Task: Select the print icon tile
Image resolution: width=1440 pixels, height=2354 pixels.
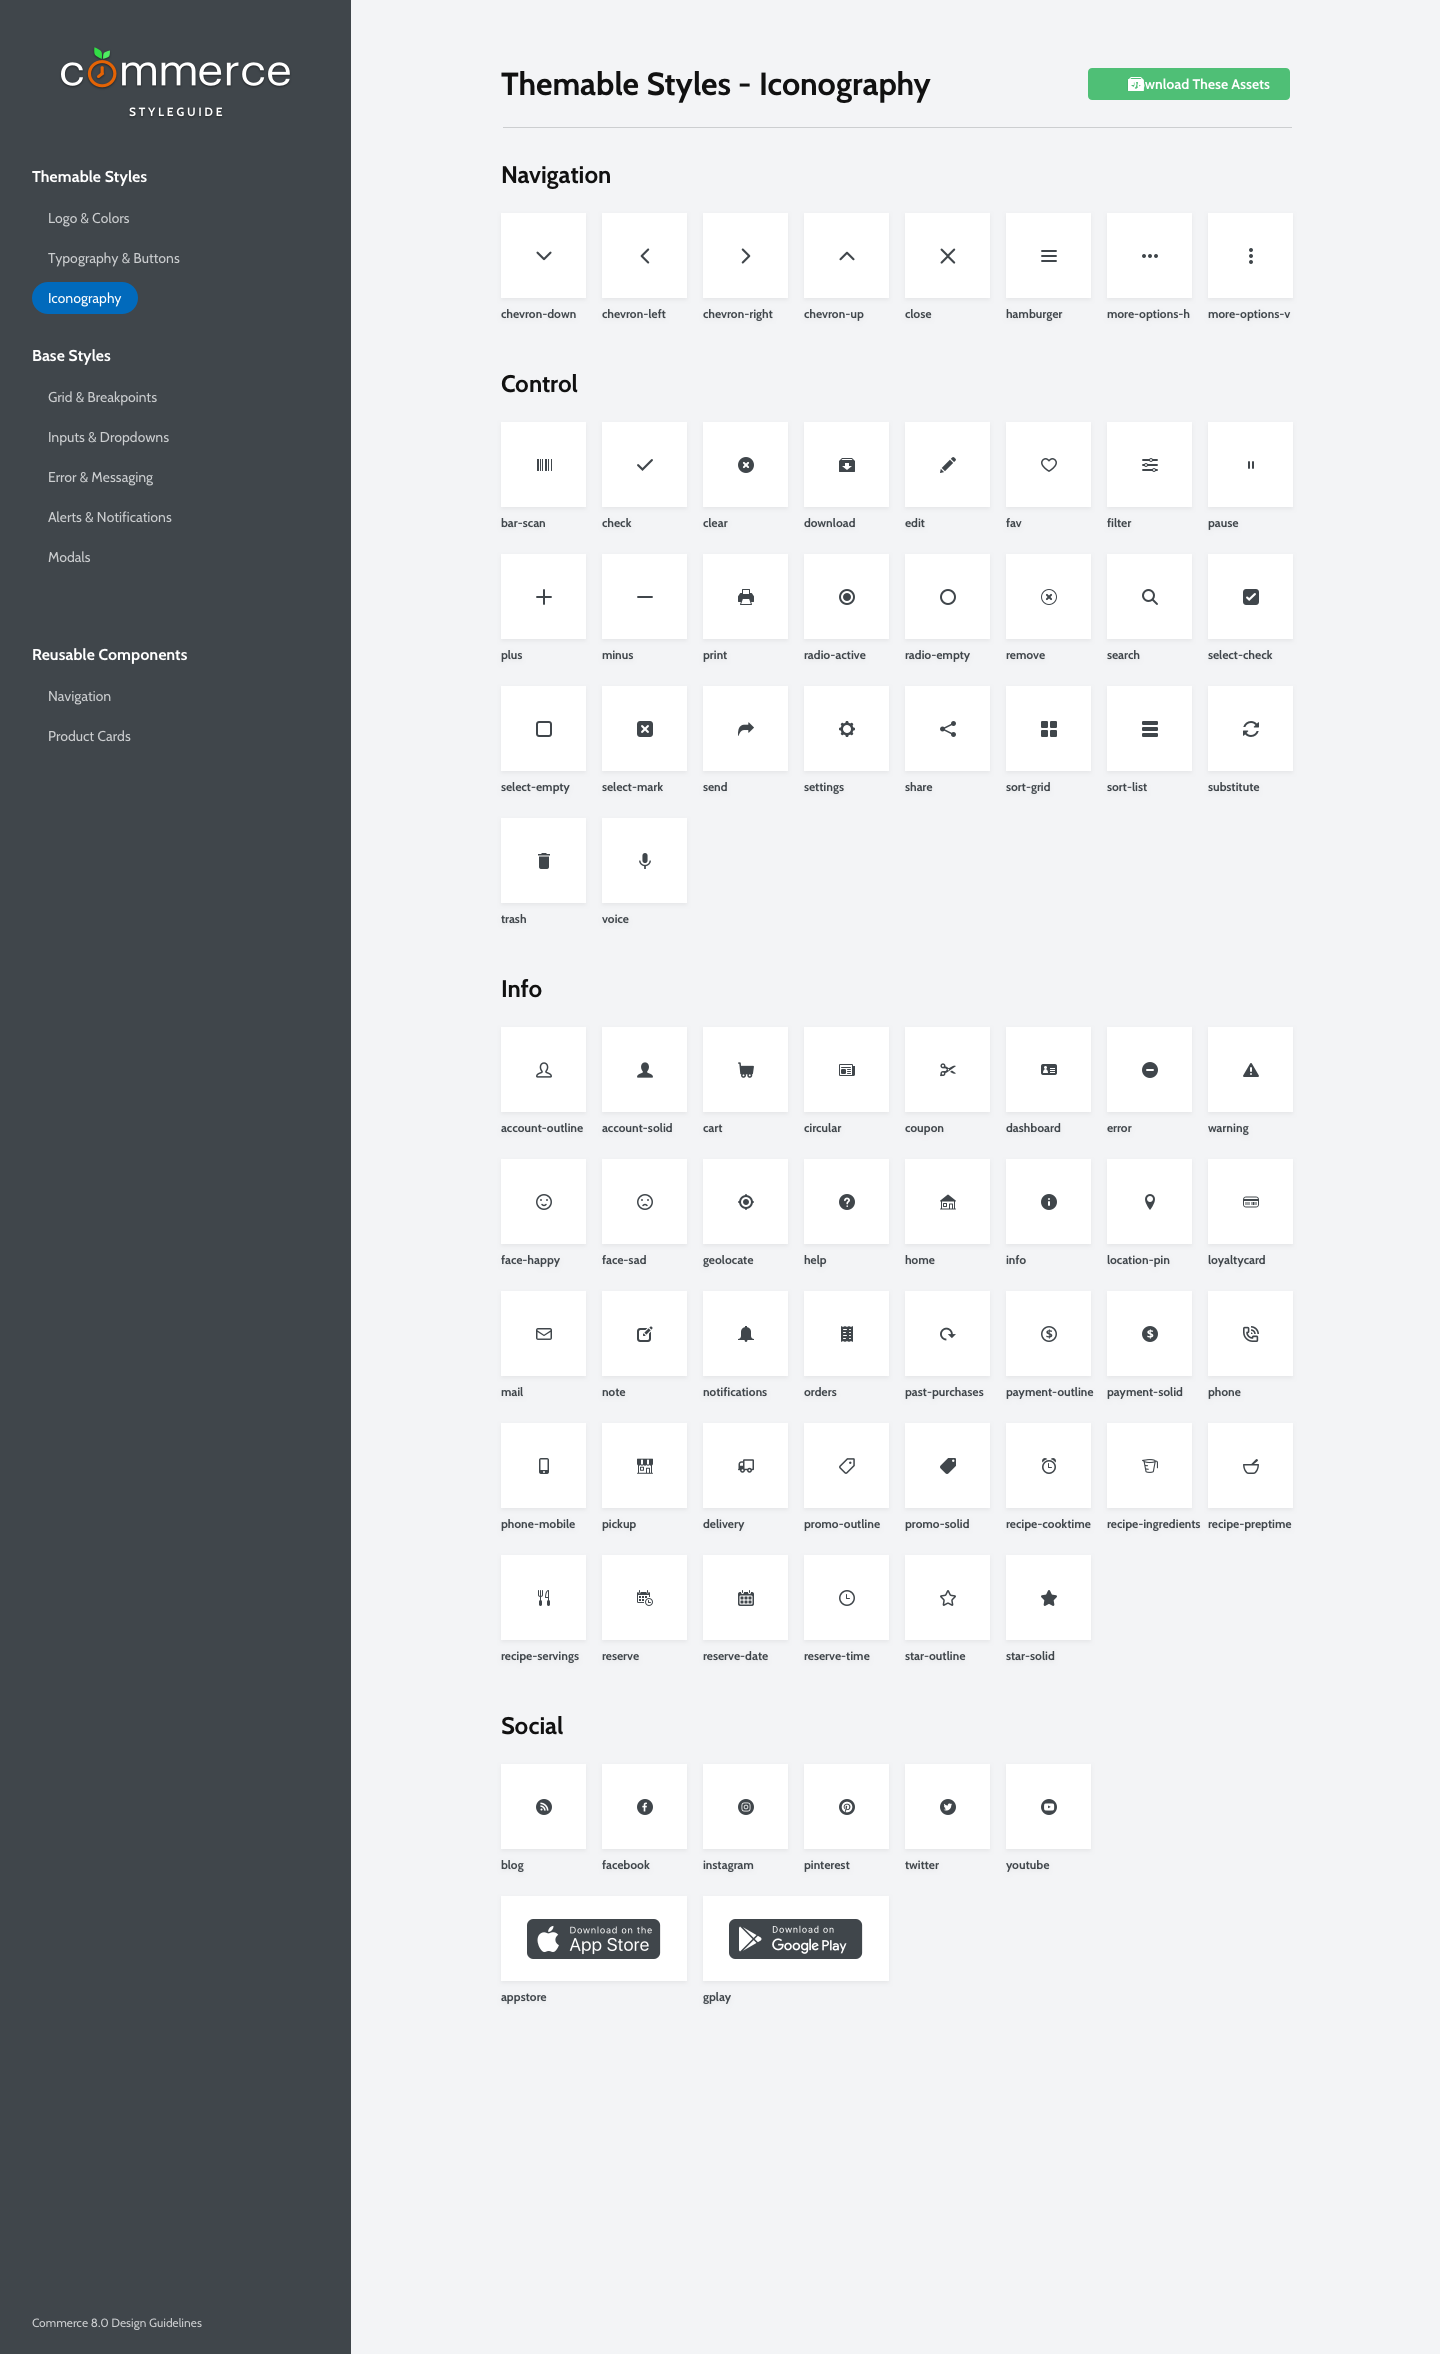Action: click(746, 597)
